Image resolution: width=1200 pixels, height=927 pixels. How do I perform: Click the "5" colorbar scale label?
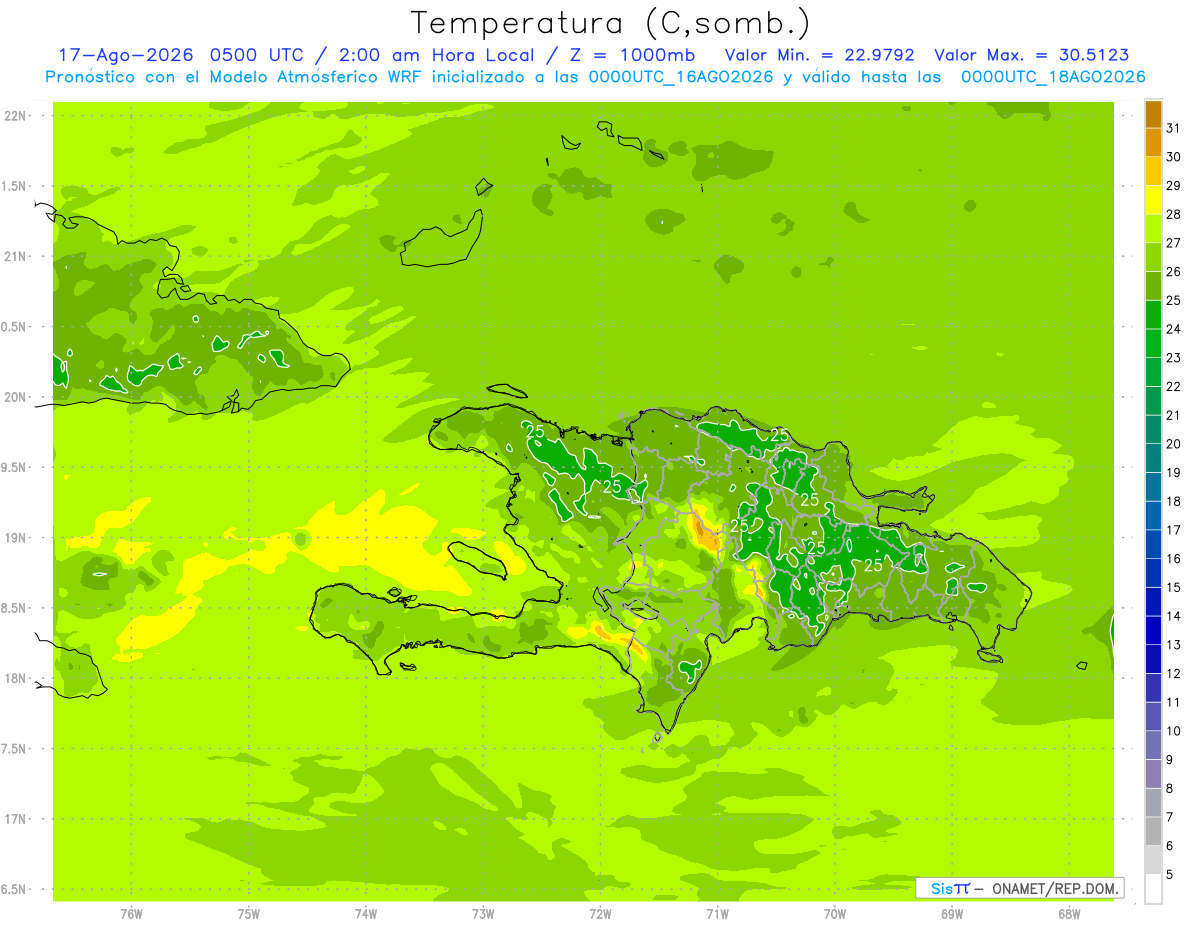[x=1171, y=874]
